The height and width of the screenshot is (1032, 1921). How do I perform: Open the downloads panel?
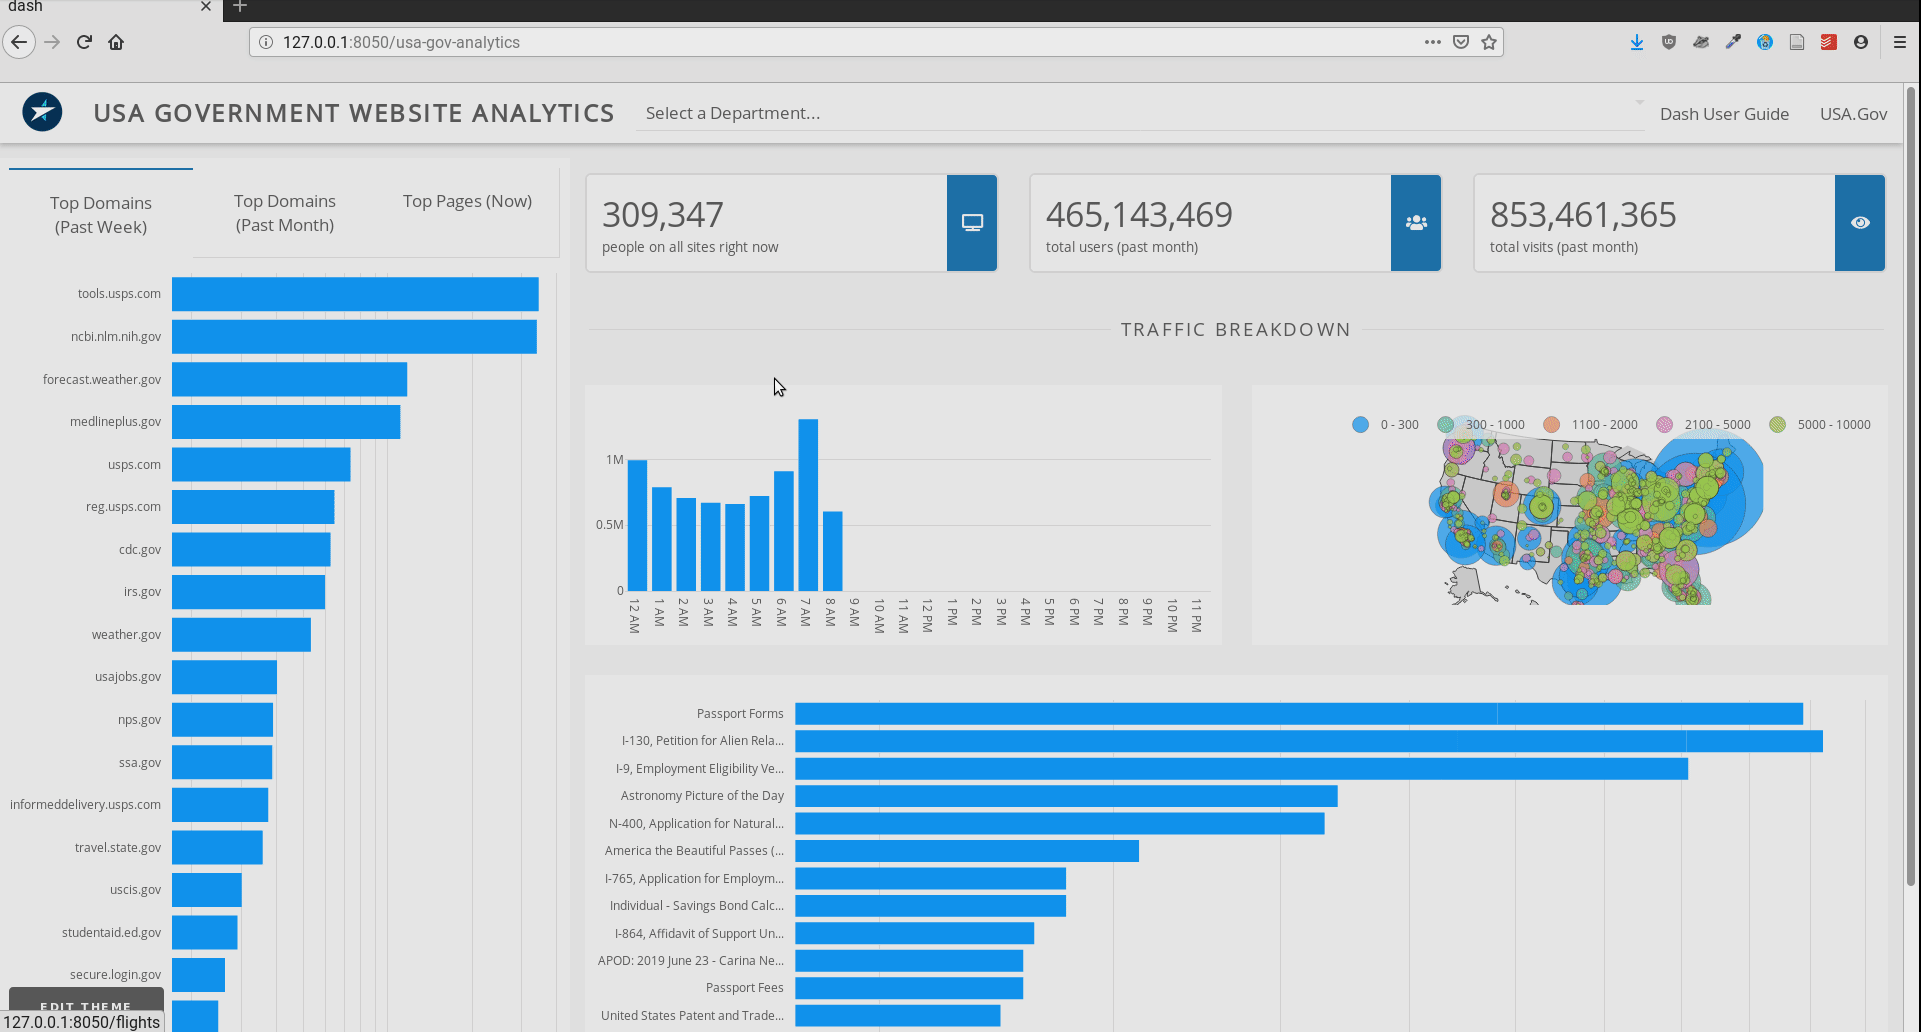click(x=1637, y=42)
